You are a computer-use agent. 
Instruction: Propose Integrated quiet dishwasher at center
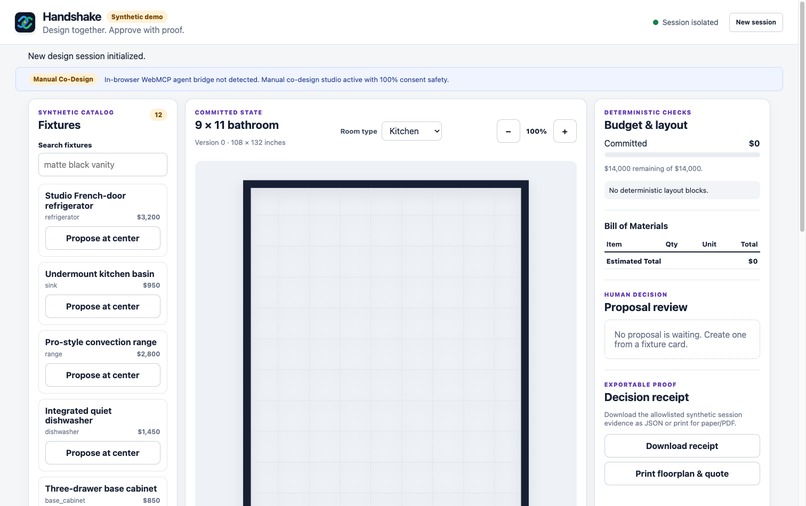click(103, 453)
